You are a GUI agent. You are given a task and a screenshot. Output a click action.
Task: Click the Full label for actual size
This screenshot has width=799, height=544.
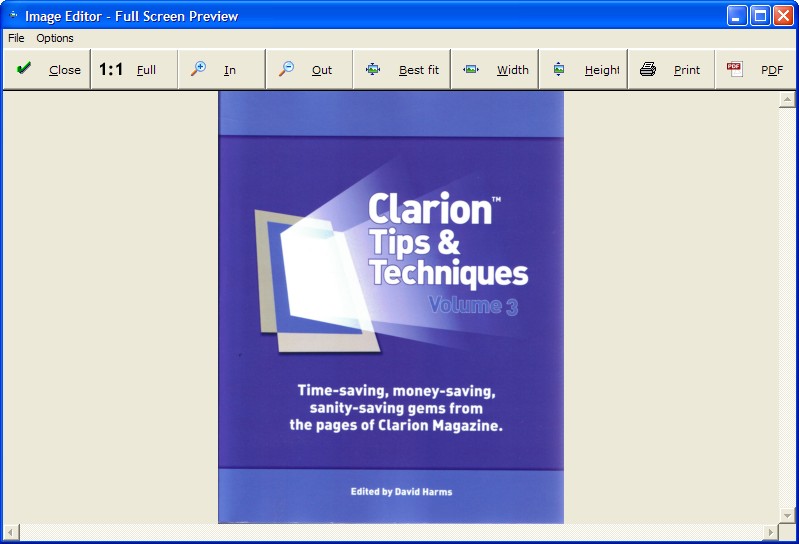(146, 70)
